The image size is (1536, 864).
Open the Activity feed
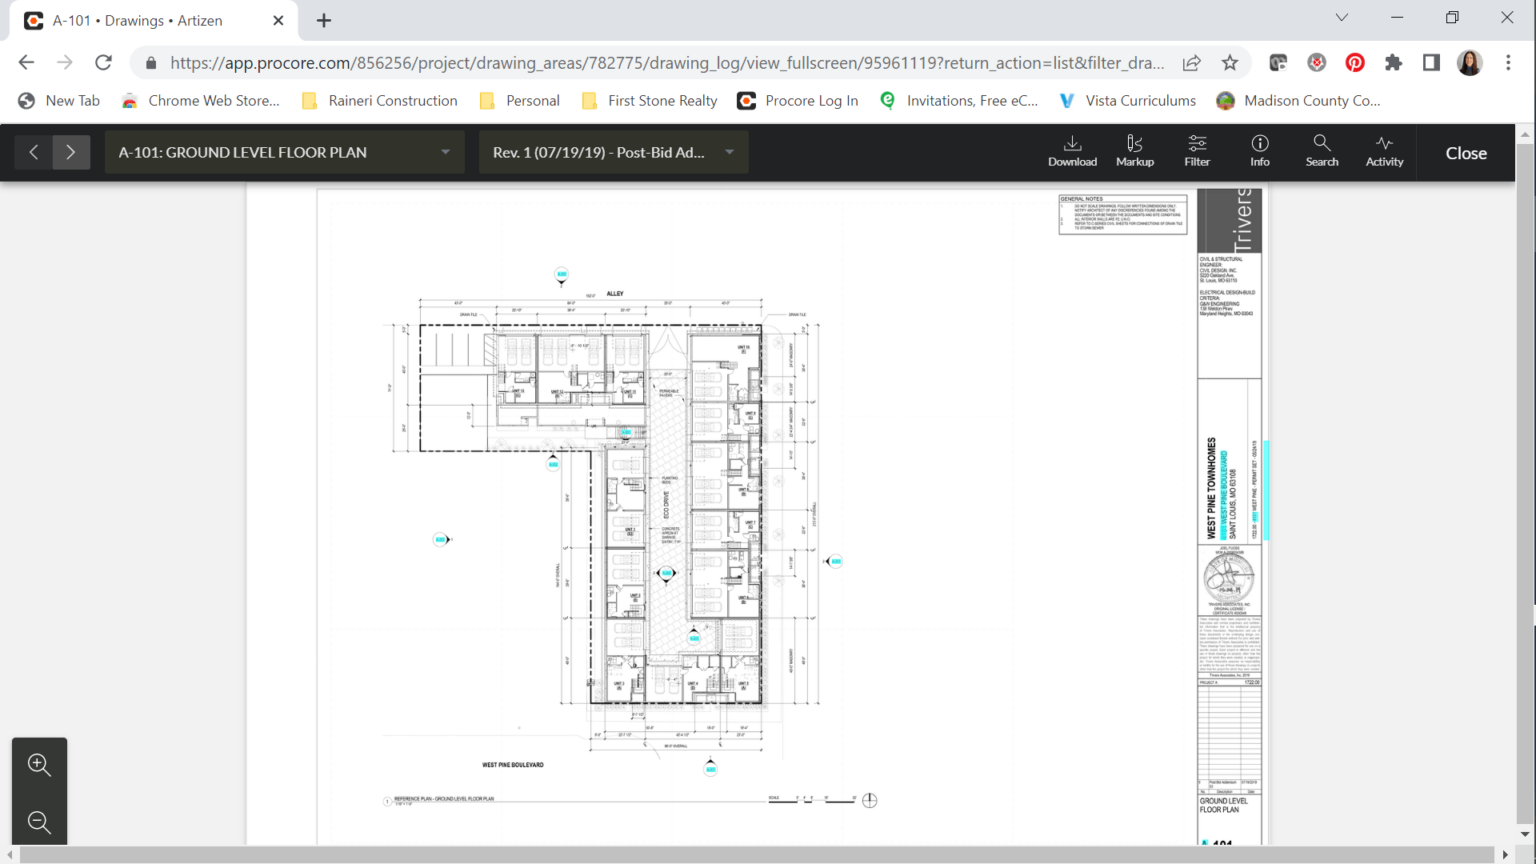pos(1384,152)
